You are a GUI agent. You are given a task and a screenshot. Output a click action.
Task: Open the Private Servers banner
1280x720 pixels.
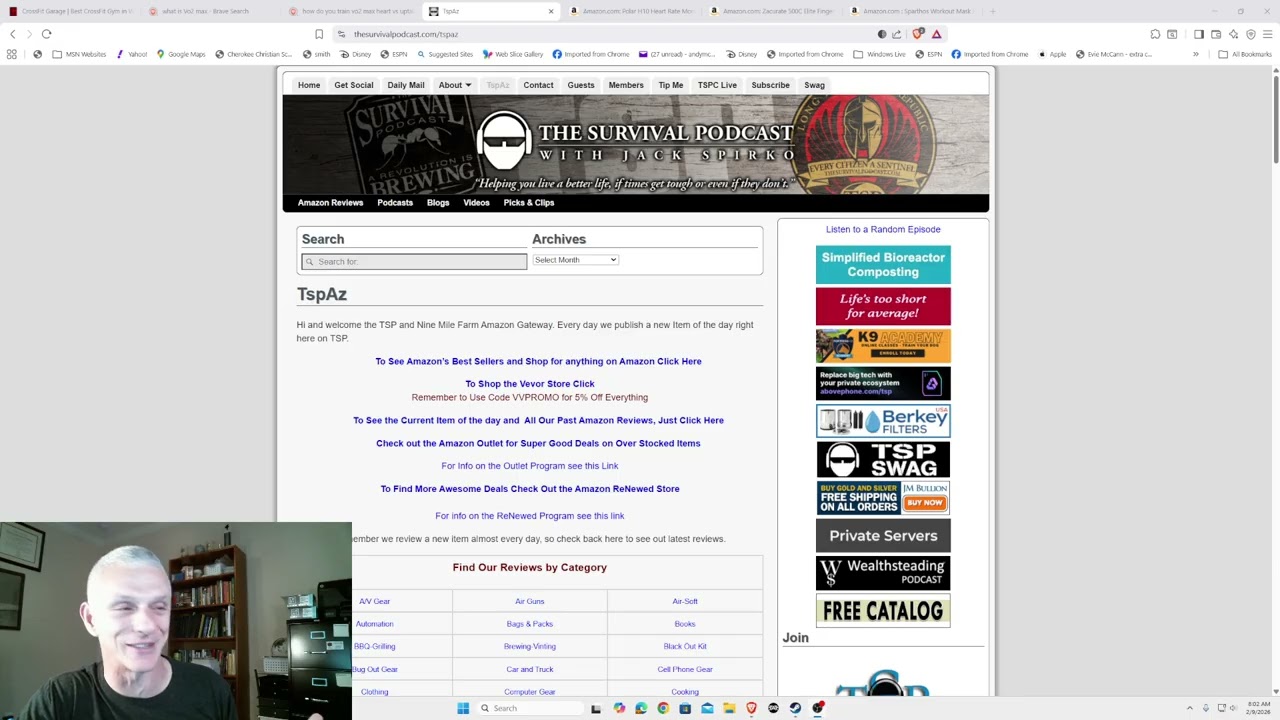coord(883,536)
